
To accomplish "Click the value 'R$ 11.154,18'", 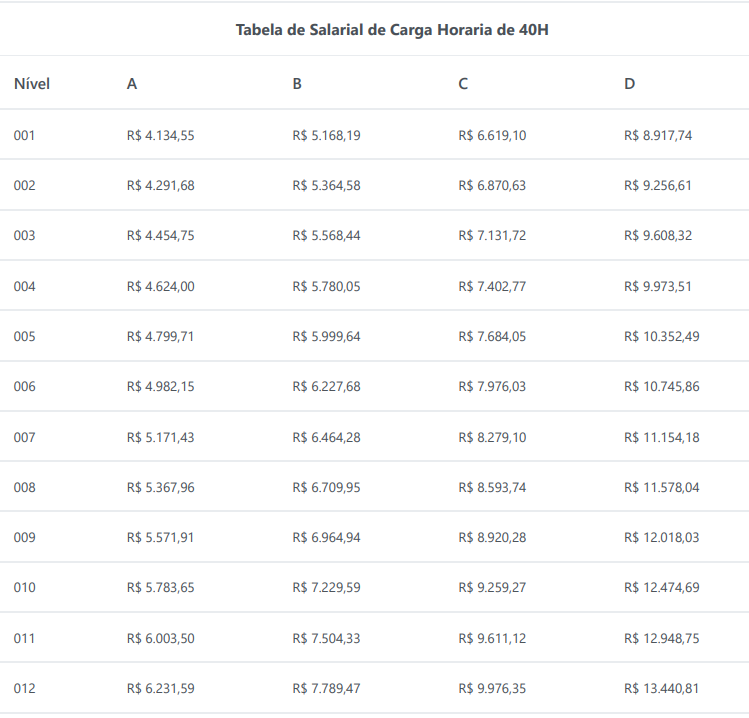I will 662,437.
